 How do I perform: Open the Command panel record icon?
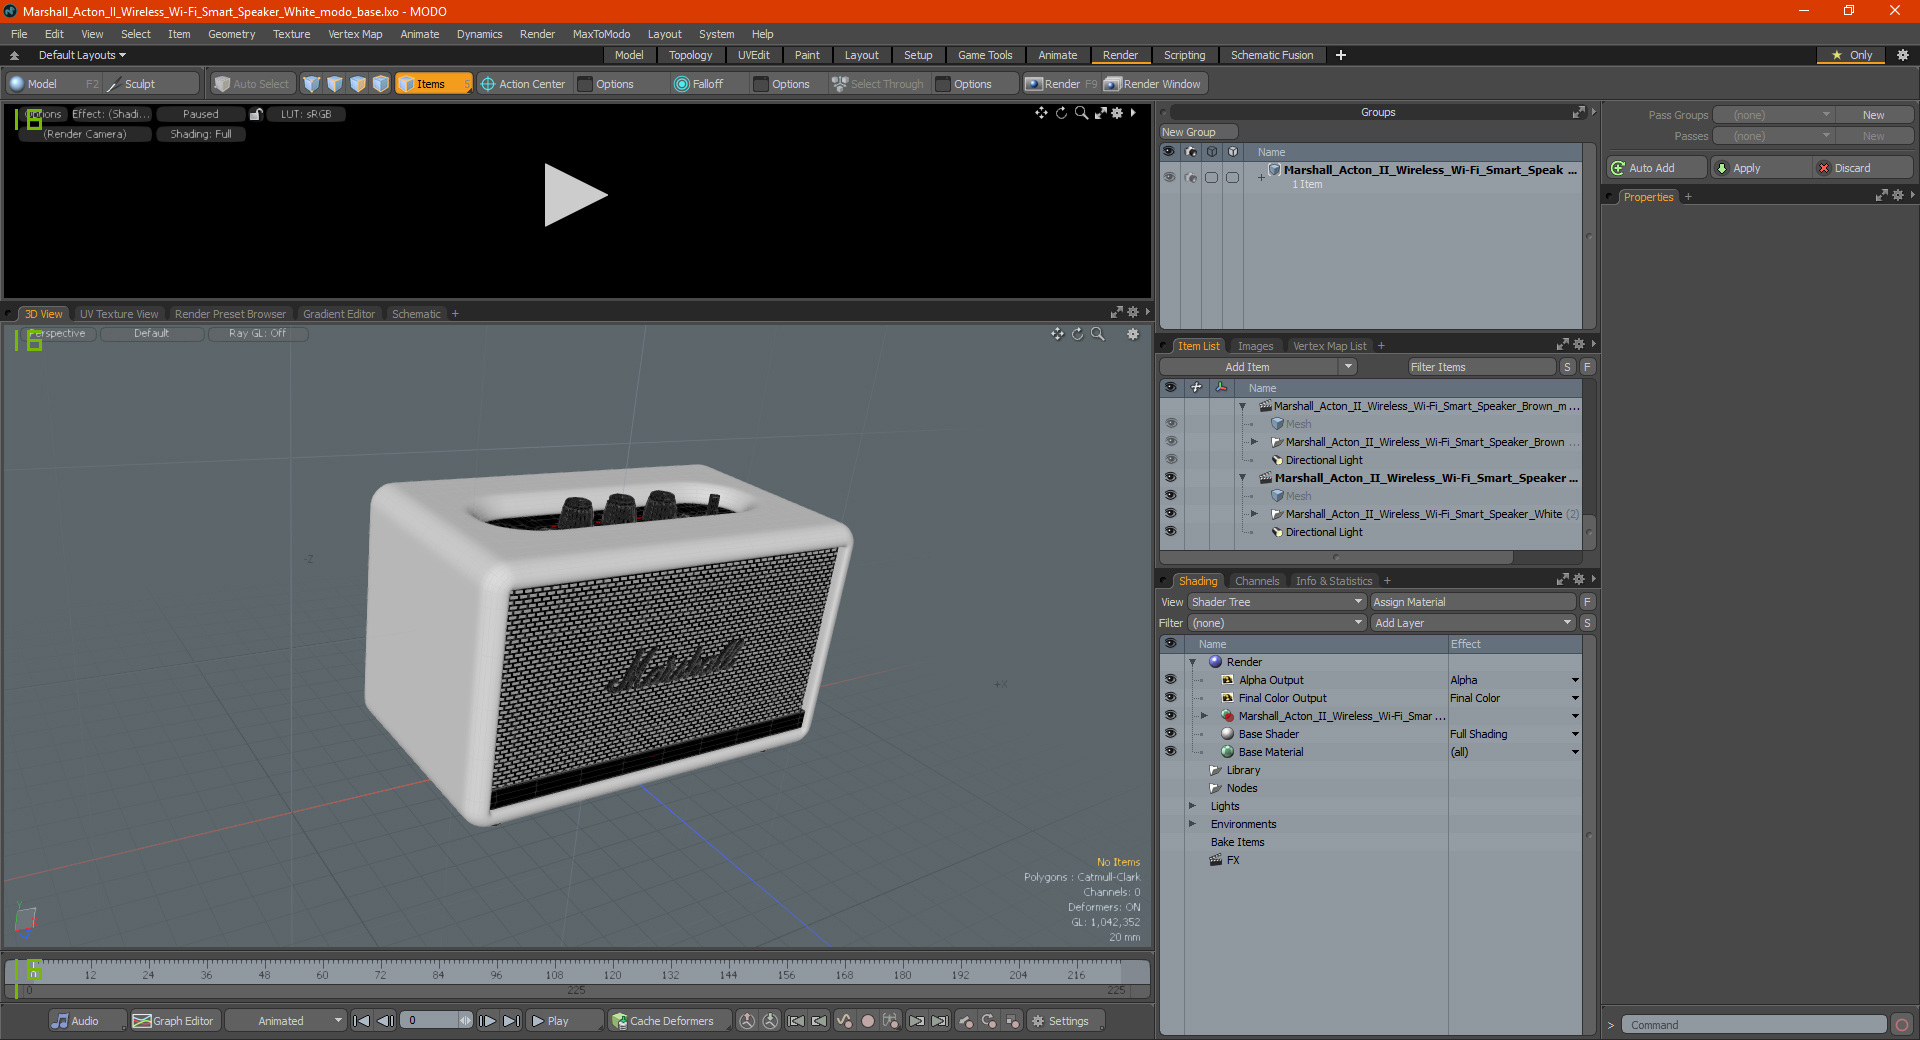(1902, 1025)
